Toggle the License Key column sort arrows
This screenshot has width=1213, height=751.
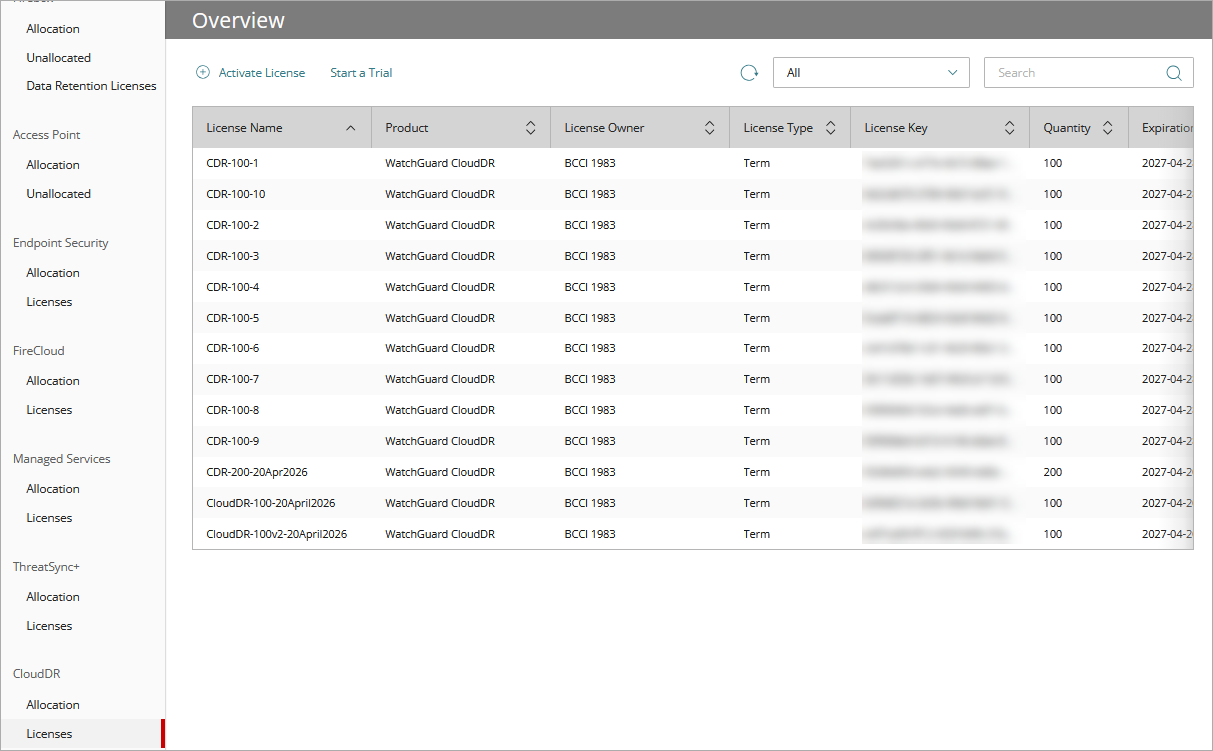pos(1009,128)
